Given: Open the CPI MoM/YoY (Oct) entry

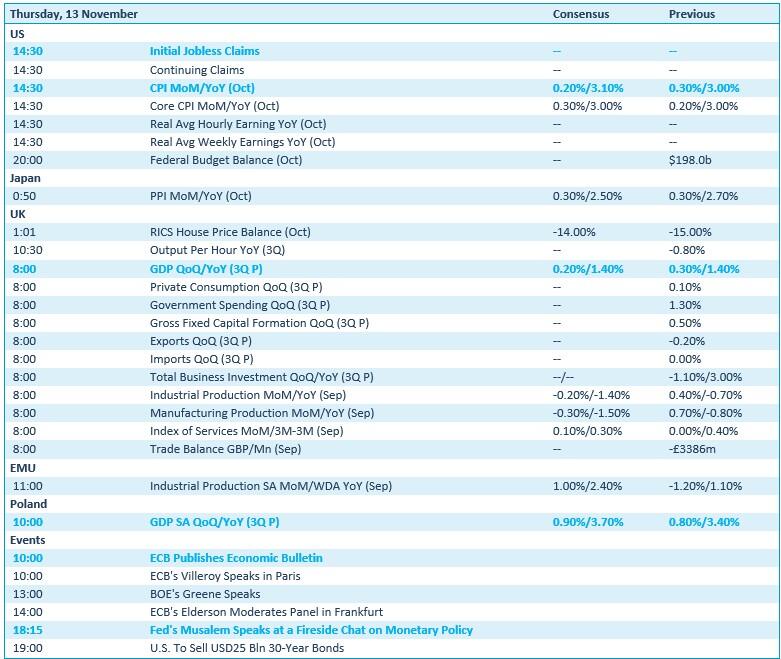Looking at the screenshot, I should [202, 88].
